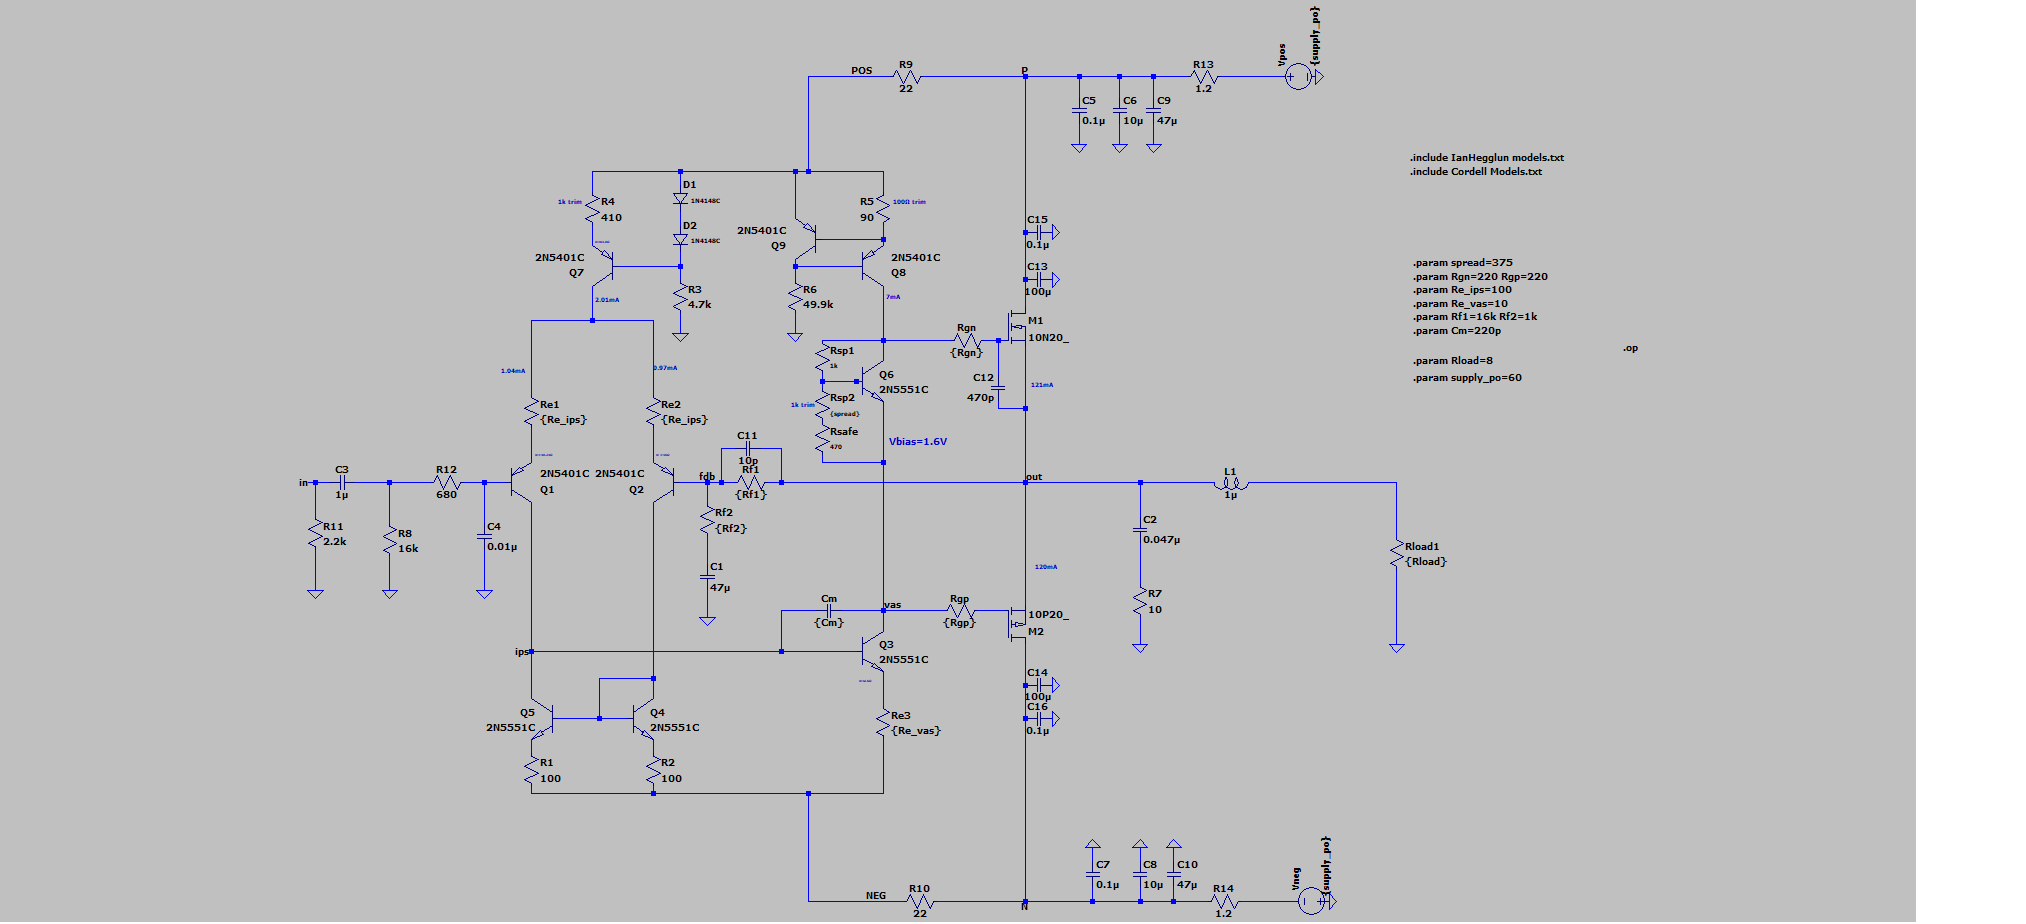The width and height of the screenshot is (2026, 924).
Task: Select the Q6 bias spreader transistor
Action: point(872,382)
